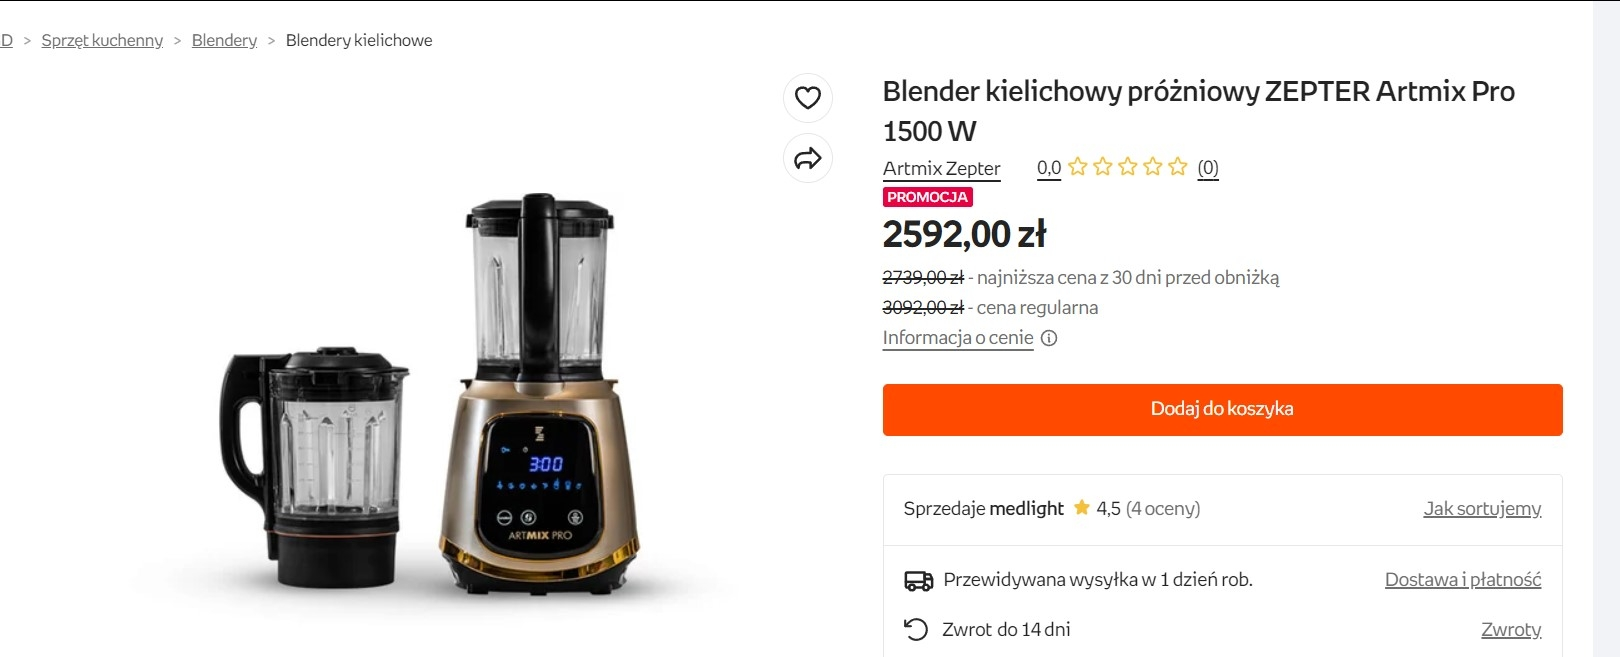Open the review count (0) link
Image resolution: width=1620 pixels, height=657 pixels.
point(1208,168)
